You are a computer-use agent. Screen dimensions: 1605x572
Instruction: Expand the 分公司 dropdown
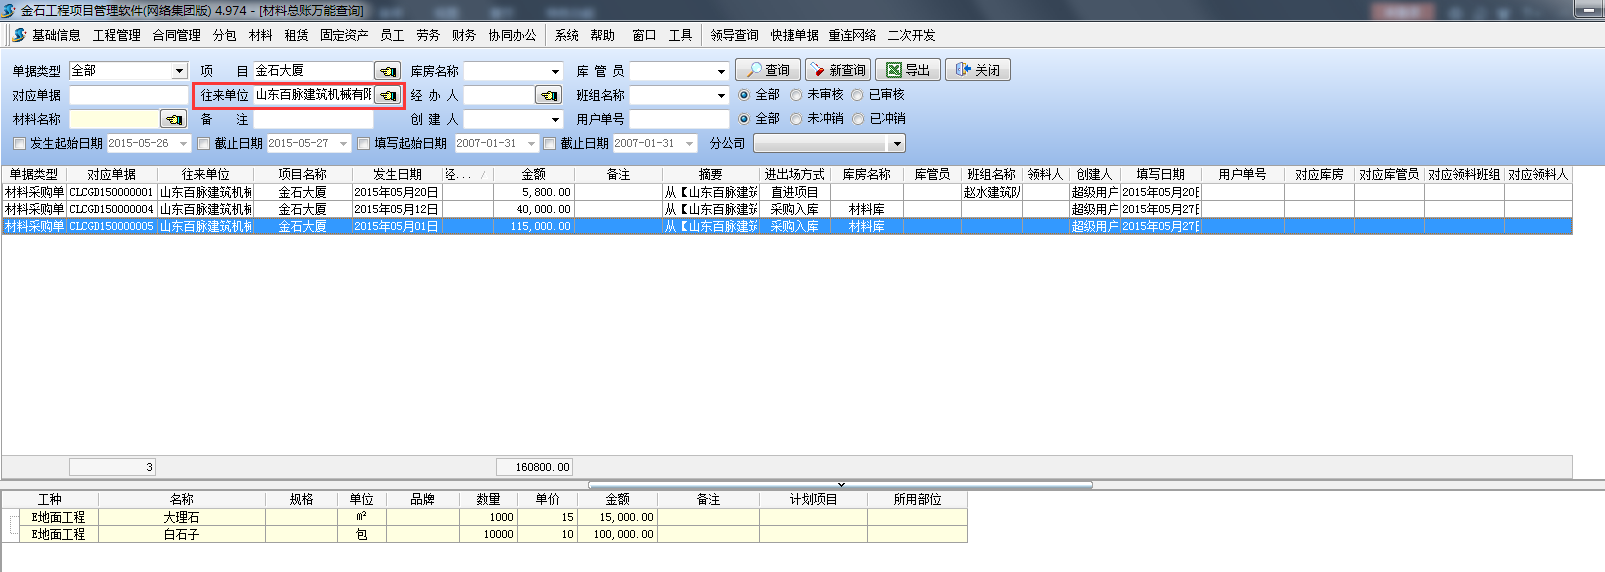[x=896, y=144]
